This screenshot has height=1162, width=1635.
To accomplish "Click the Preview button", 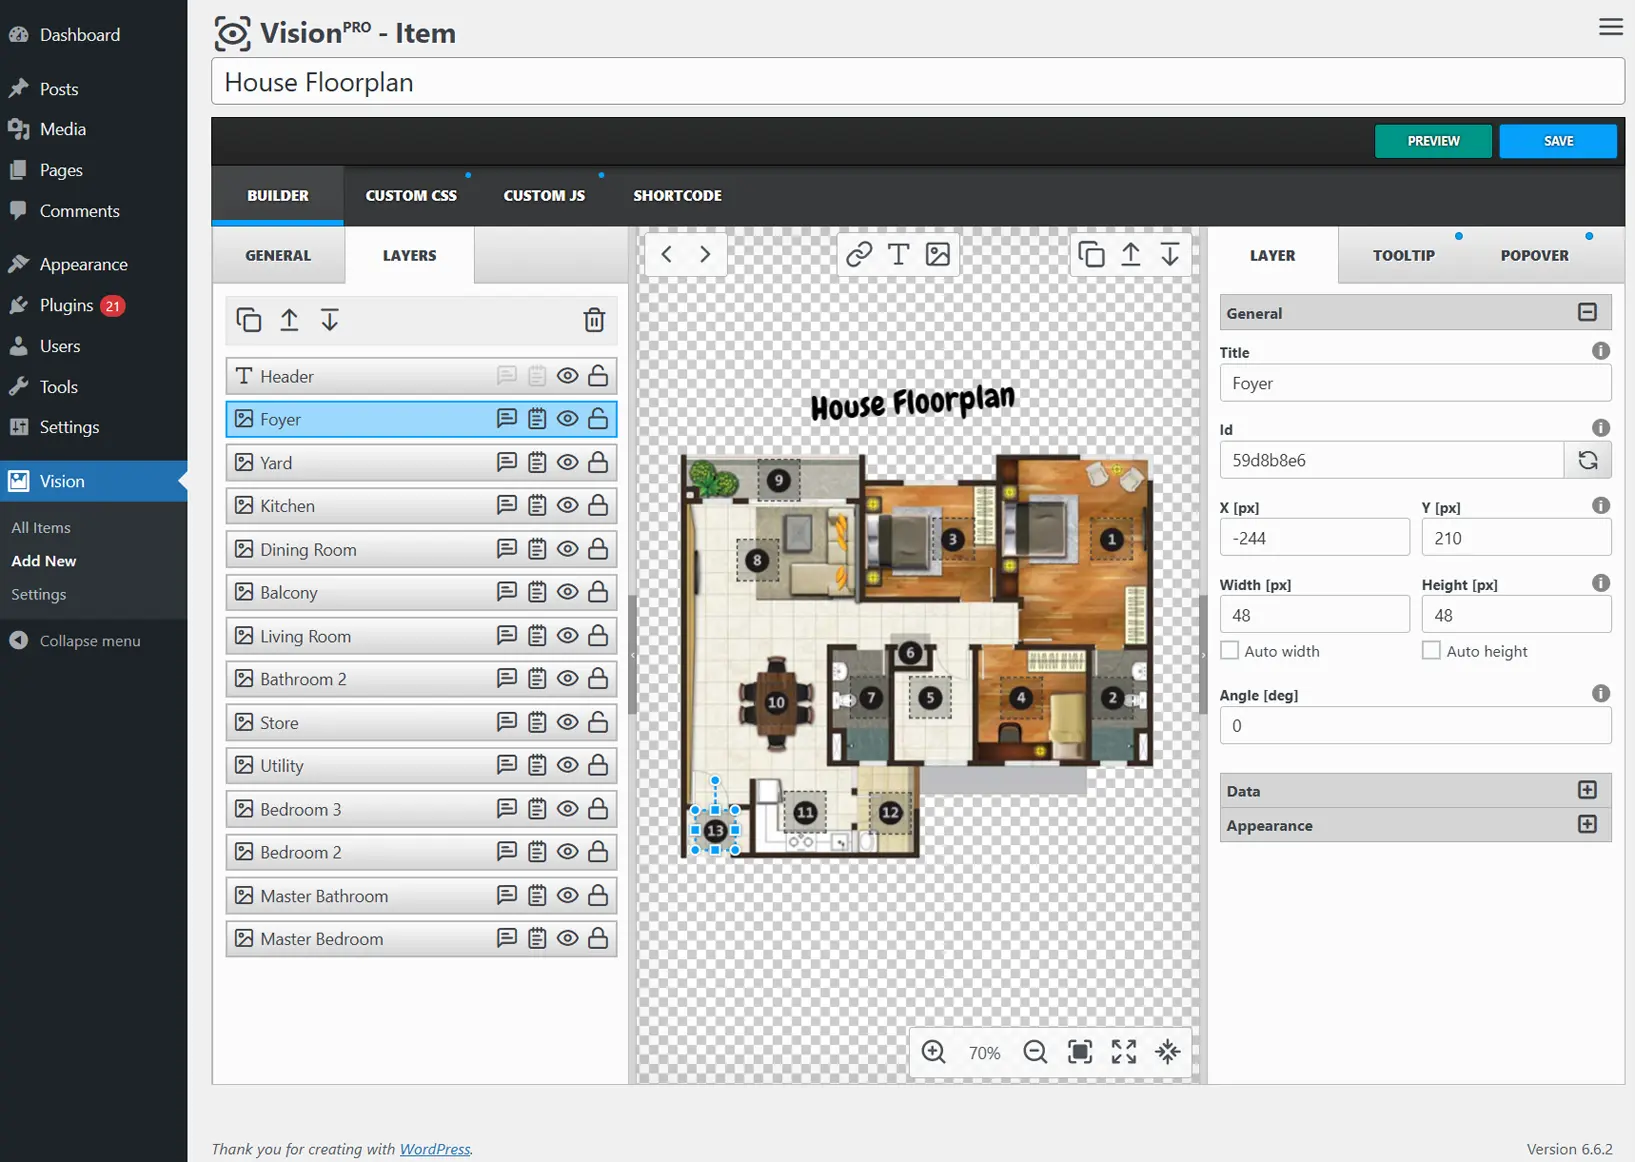I will coord(1432,140).
